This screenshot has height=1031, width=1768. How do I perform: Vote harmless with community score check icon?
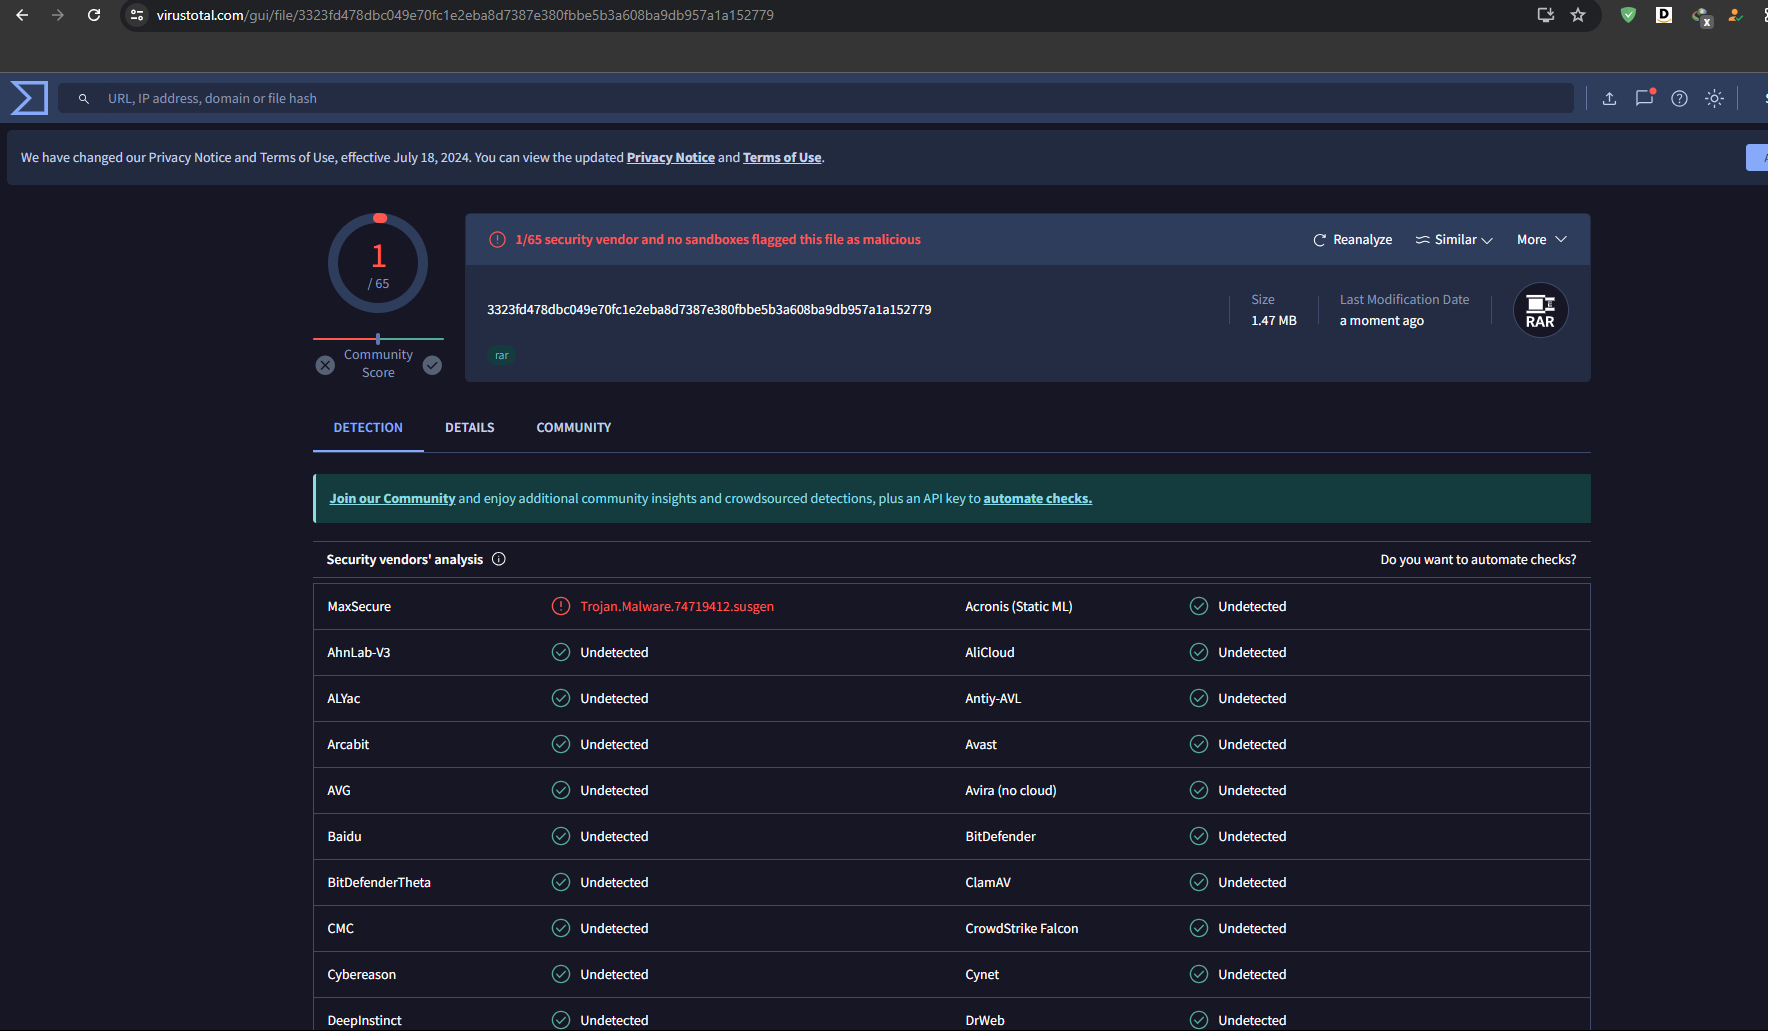tap(432, 365)
